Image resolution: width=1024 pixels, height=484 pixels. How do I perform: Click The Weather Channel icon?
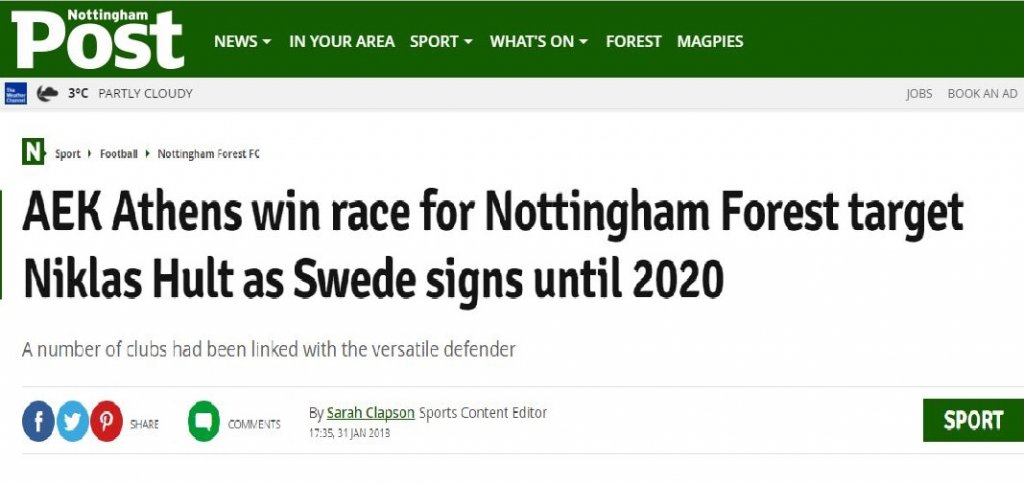point(15,94)
